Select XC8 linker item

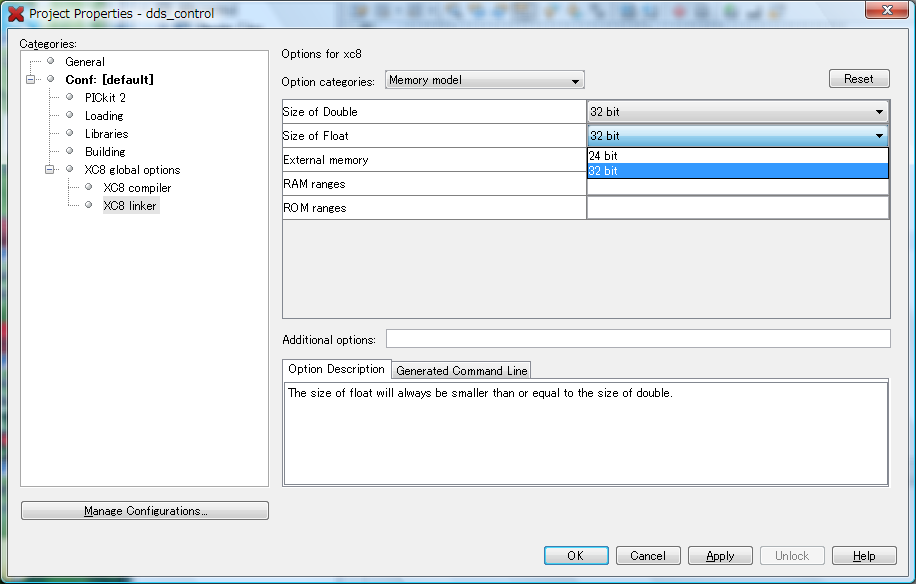130,206
